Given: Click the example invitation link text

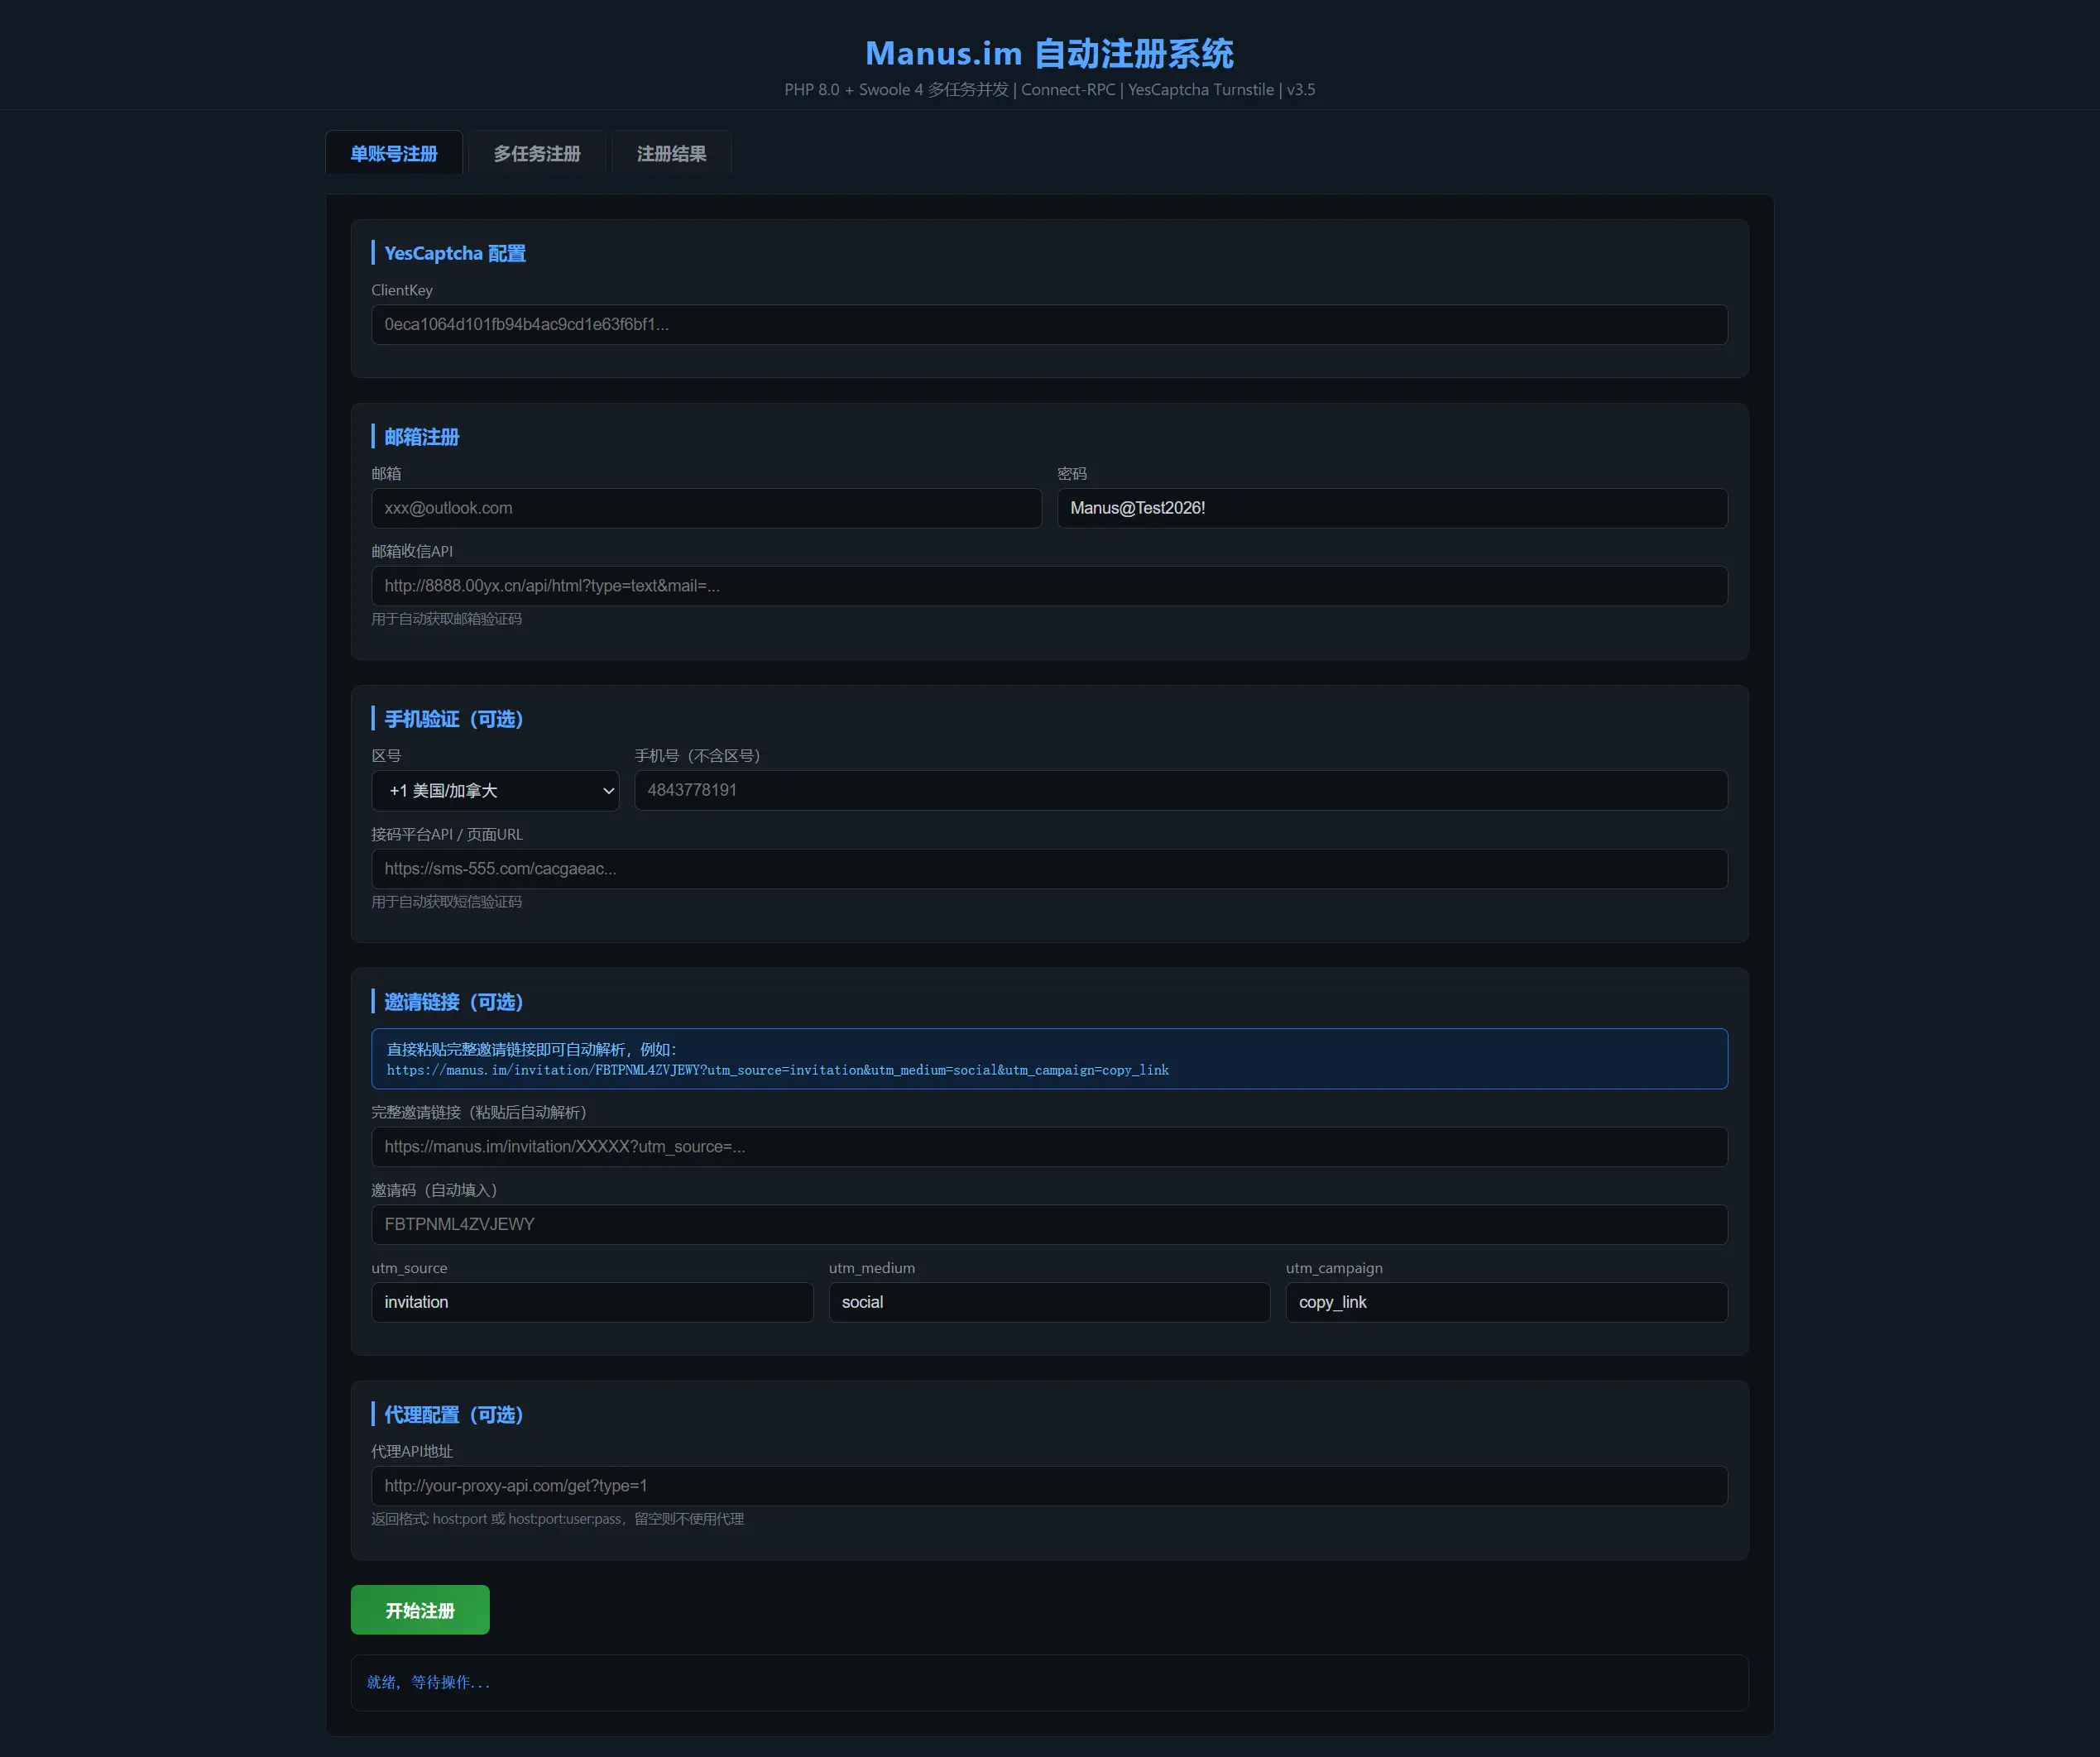Looking at the screenshot, I should click(x=777, y=1070).
